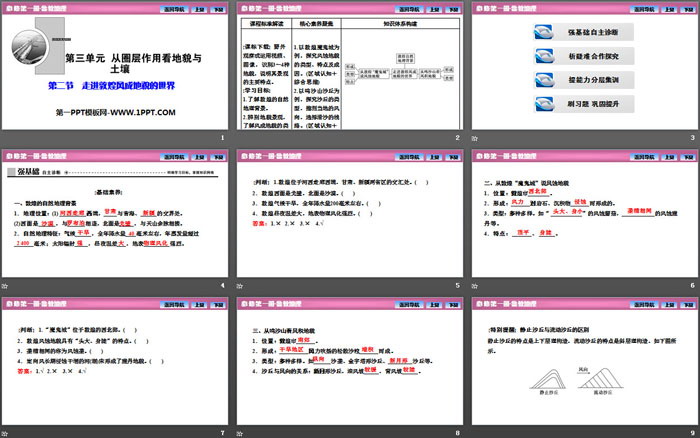
Task: Click slide number 9 label
Action: (x=692, y=433)
